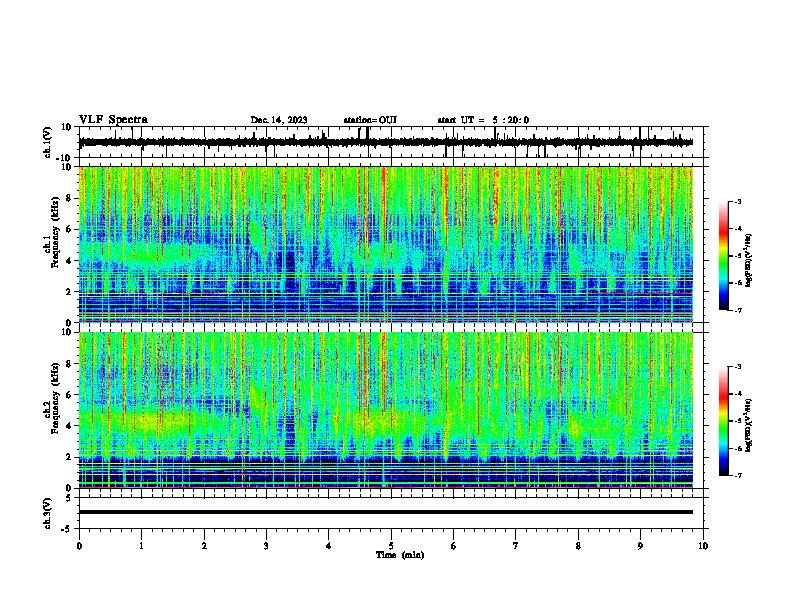Click the time axis tick label '0'

coord(79,546)
